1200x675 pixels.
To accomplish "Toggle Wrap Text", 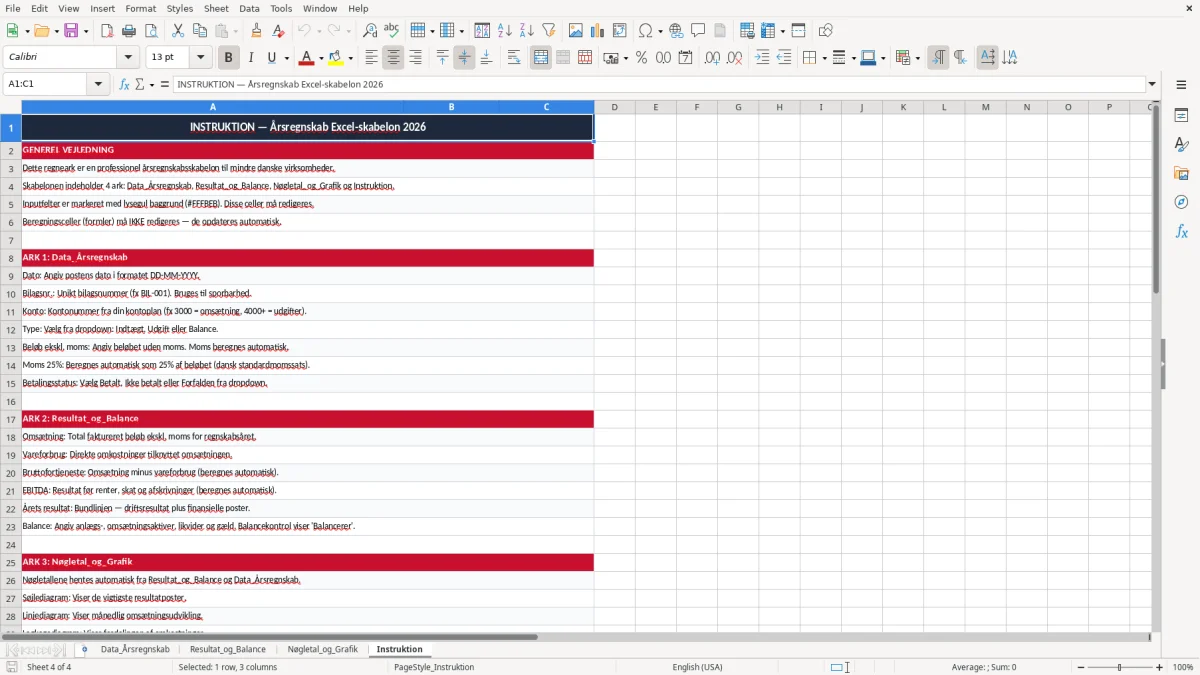I will click(x=513, y=58).
